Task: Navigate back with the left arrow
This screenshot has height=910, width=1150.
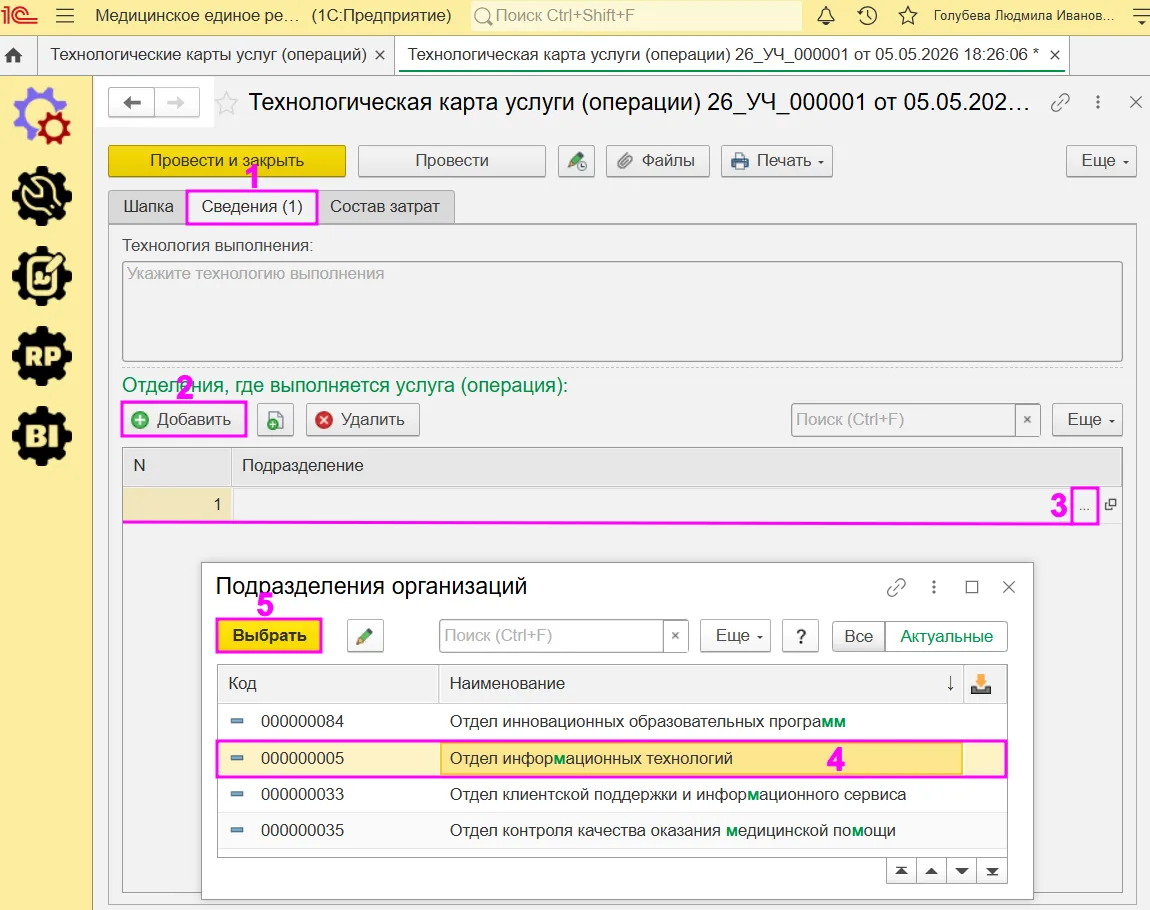Action: click(132, 103)
